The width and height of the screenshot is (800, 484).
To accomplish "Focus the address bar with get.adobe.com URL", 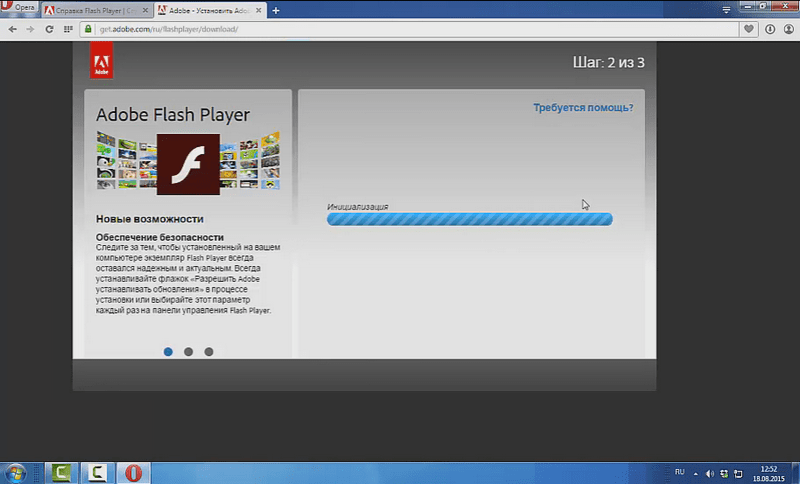I will point(408,29).
